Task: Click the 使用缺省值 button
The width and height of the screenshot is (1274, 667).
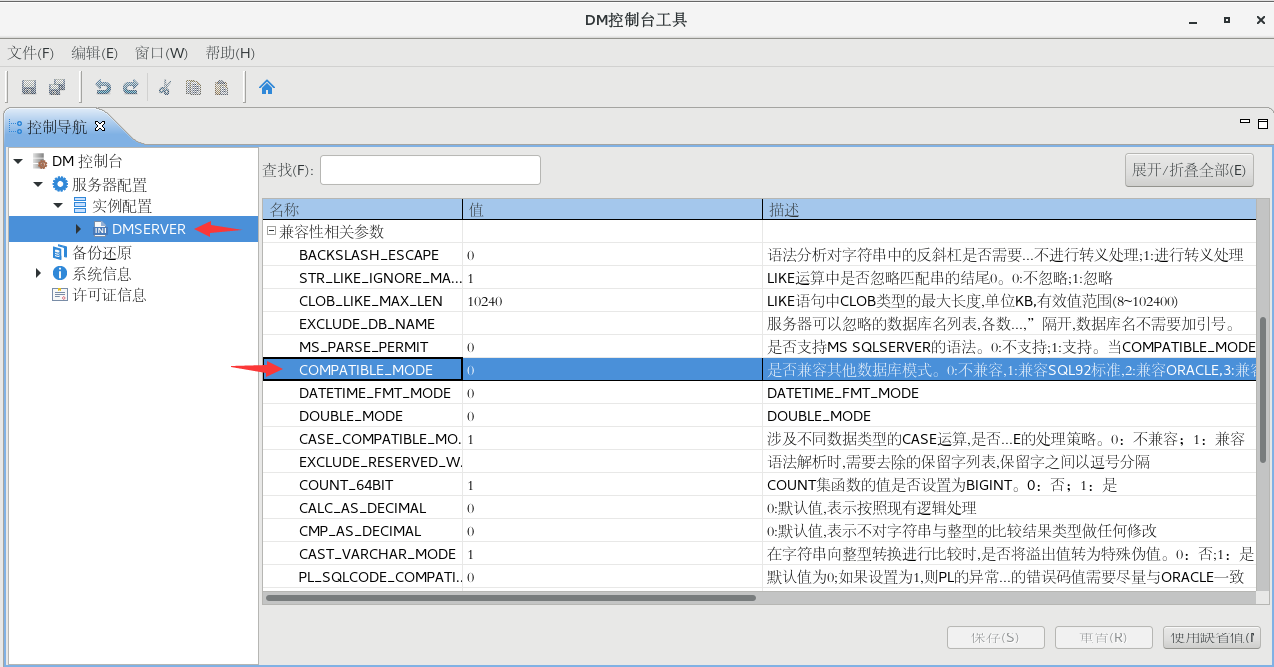Action: [1212, 637]
